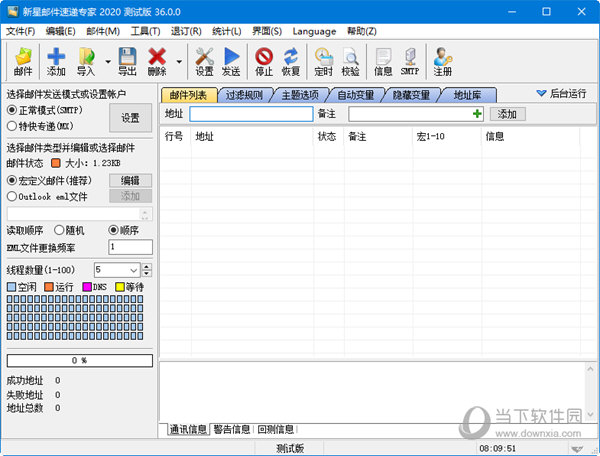Show the 回测信息 log tab
Viewport: 600px width, 456px height.
pos(276,429)
